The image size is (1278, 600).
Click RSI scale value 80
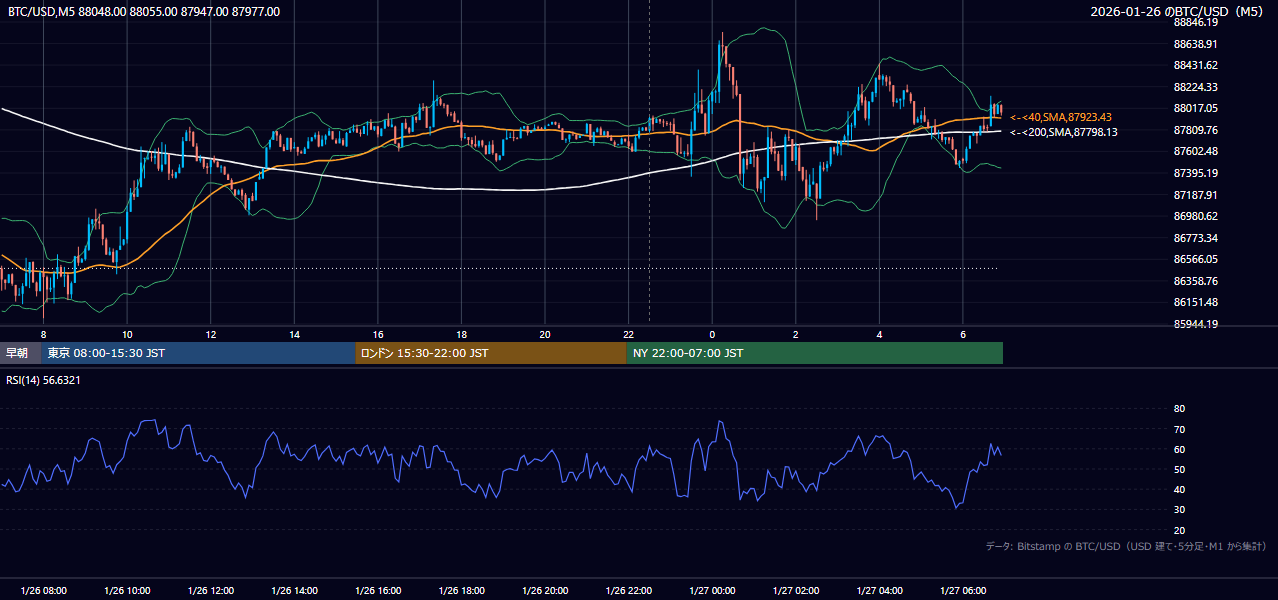(x=1179, y=409)
